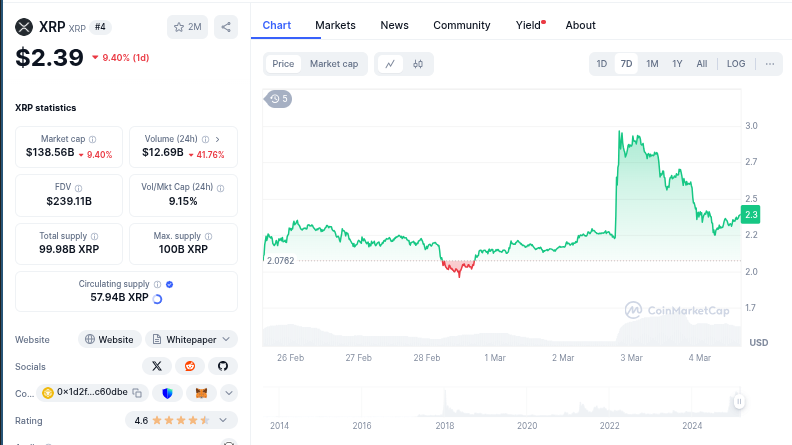This screenshot has width=792, height=445.
Task: Show Price chart data
Action: pos(283,64)
